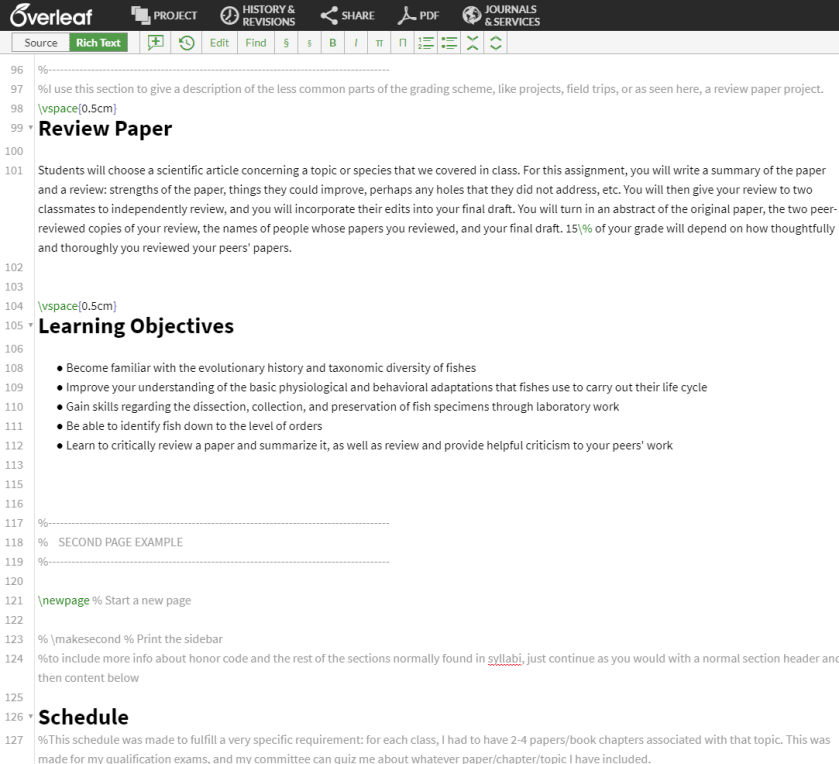Open the PDF view
Screen dimensions: 839x764
[418, 16]
